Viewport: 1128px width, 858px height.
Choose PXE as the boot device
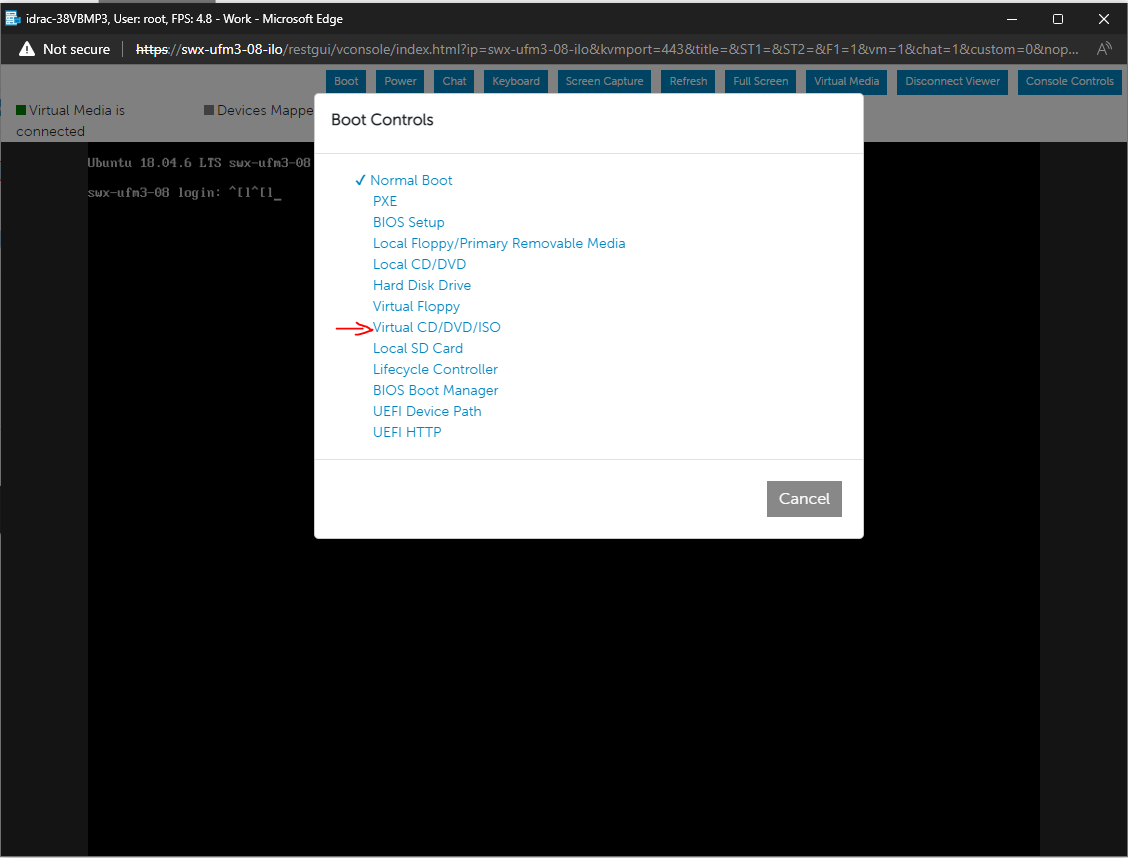pos(384,201)
